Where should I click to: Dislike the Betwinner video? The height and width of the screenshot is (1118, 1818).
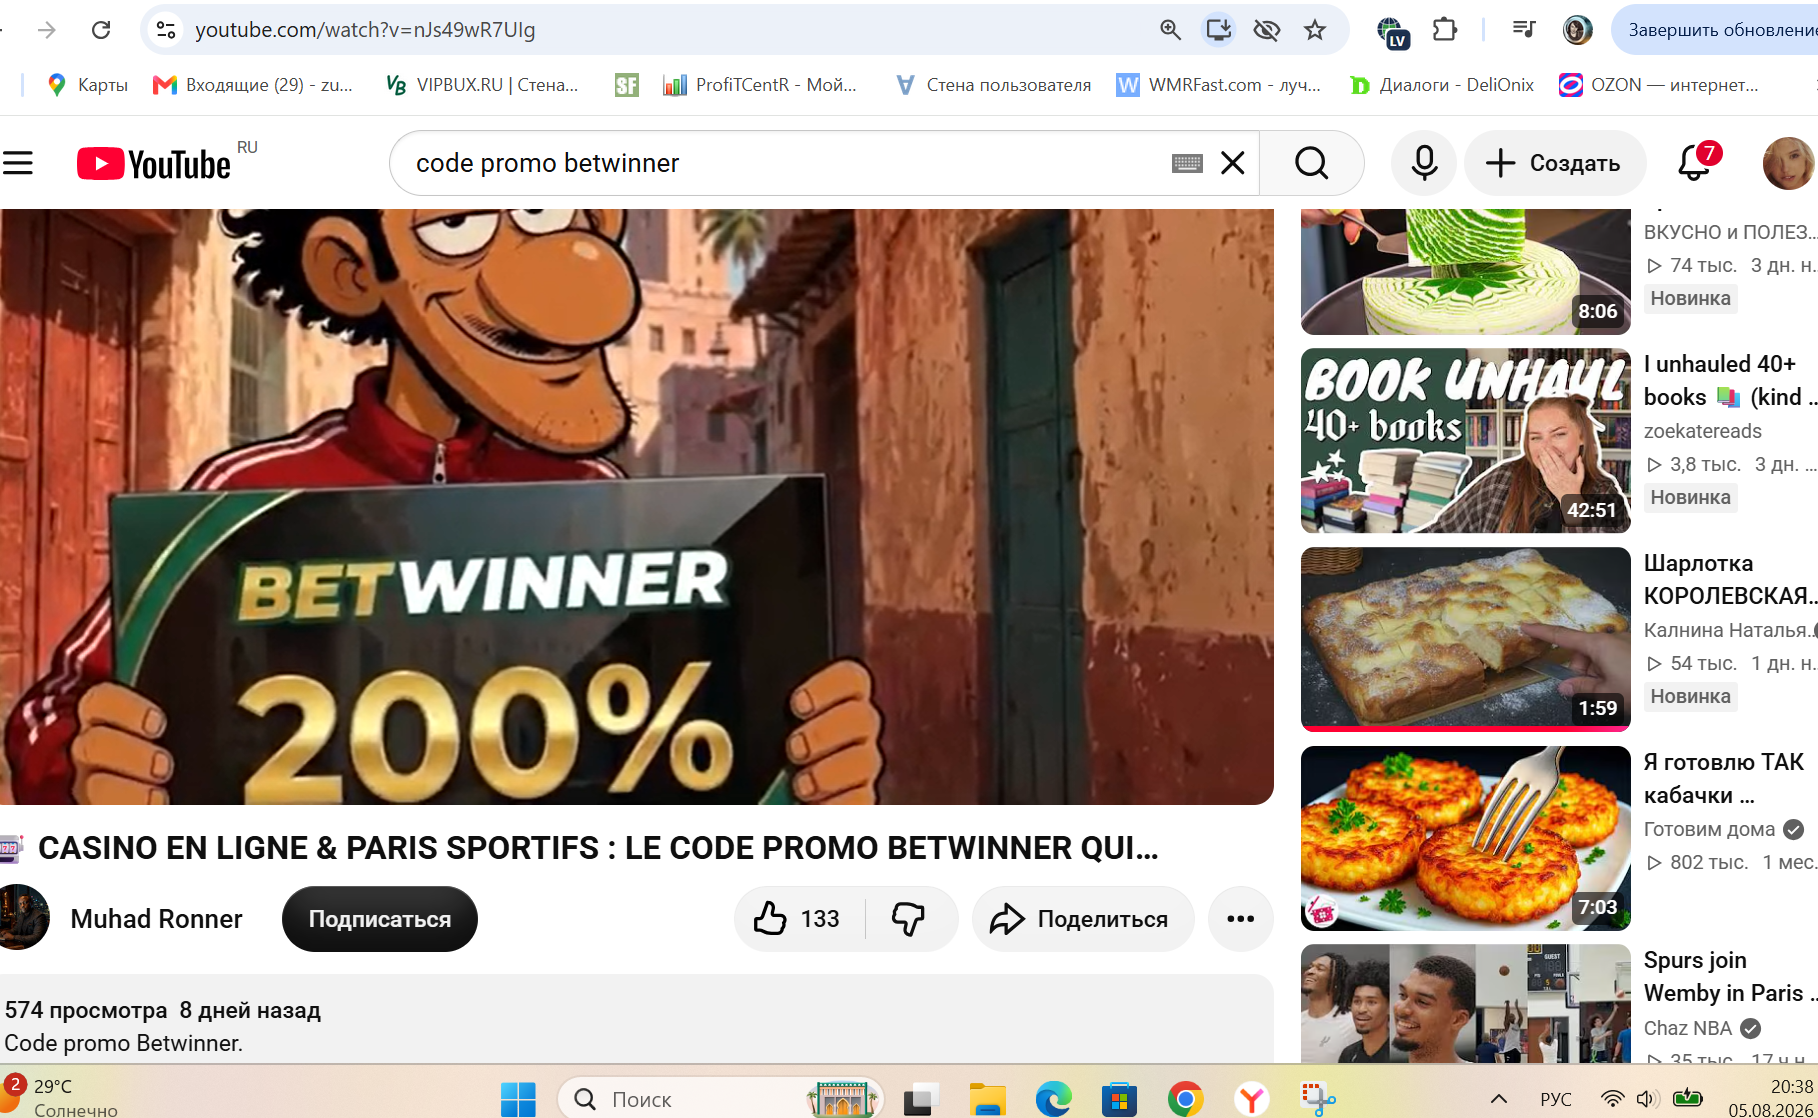910,919
